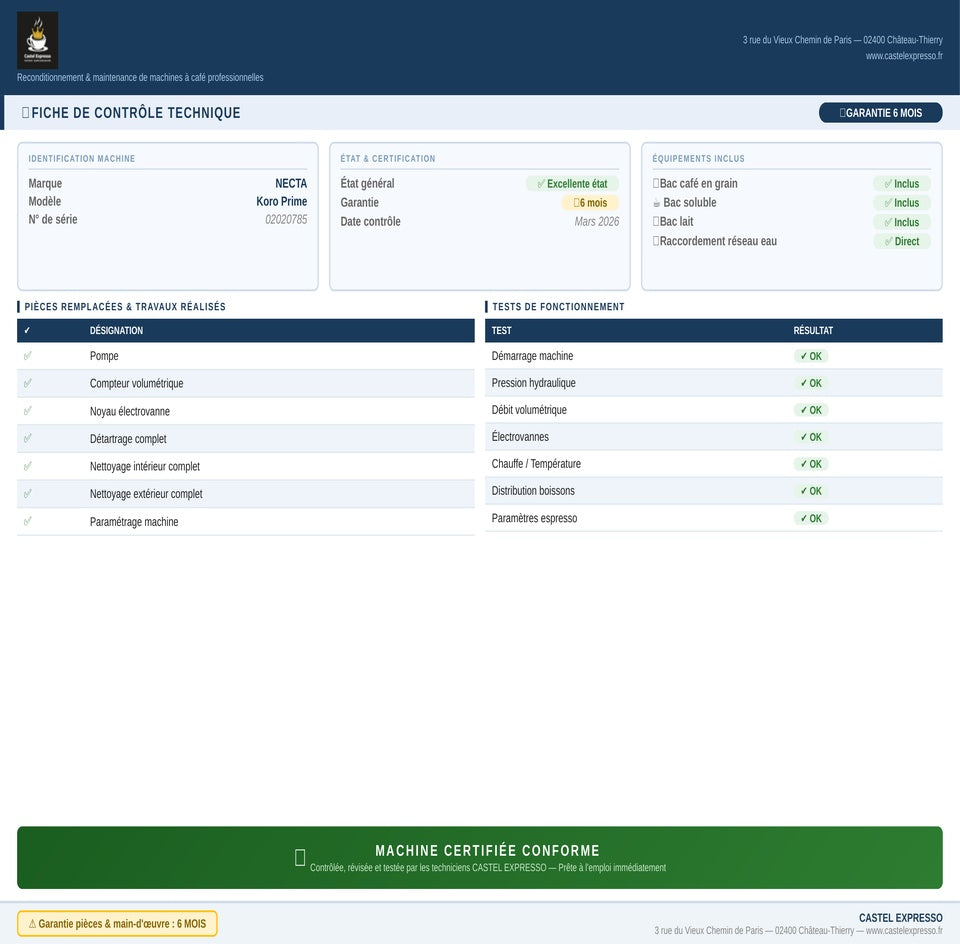This screenshot has width=960, height=944.
Task: Click the OK result for Paramètres espresso
Action: coord(811,518)
